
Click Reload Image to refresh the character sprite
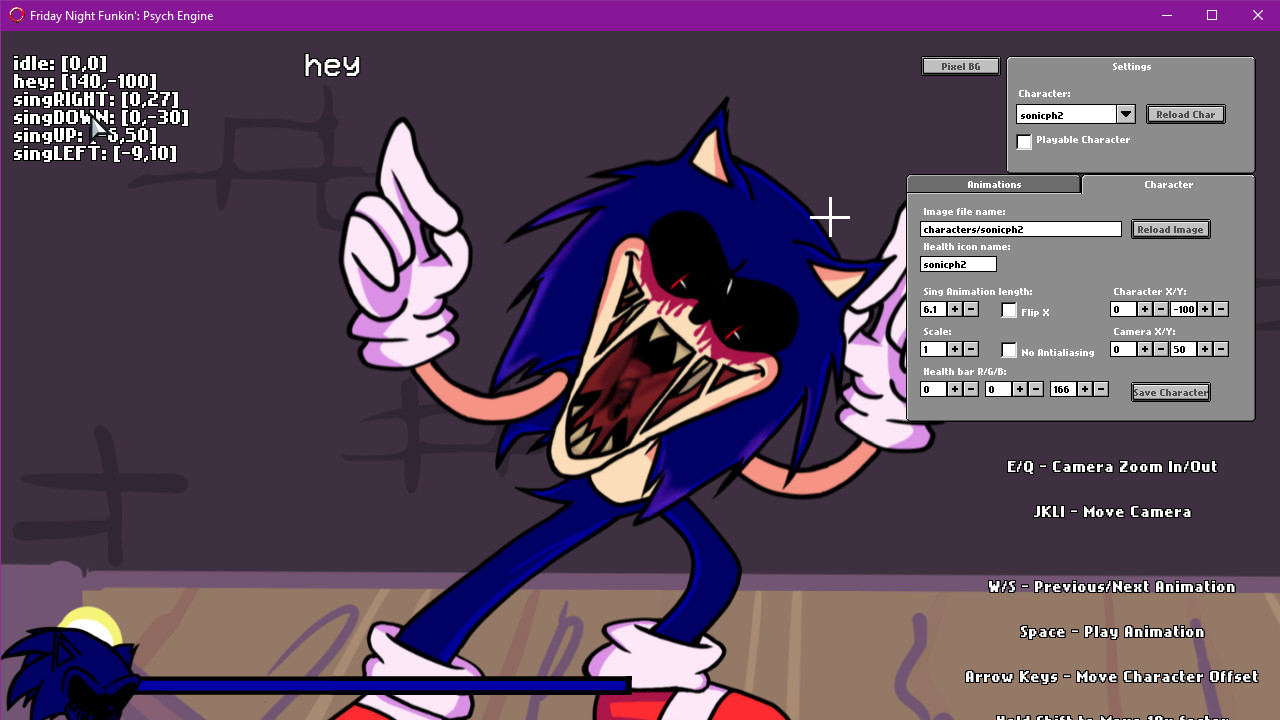coord(1170,229)
